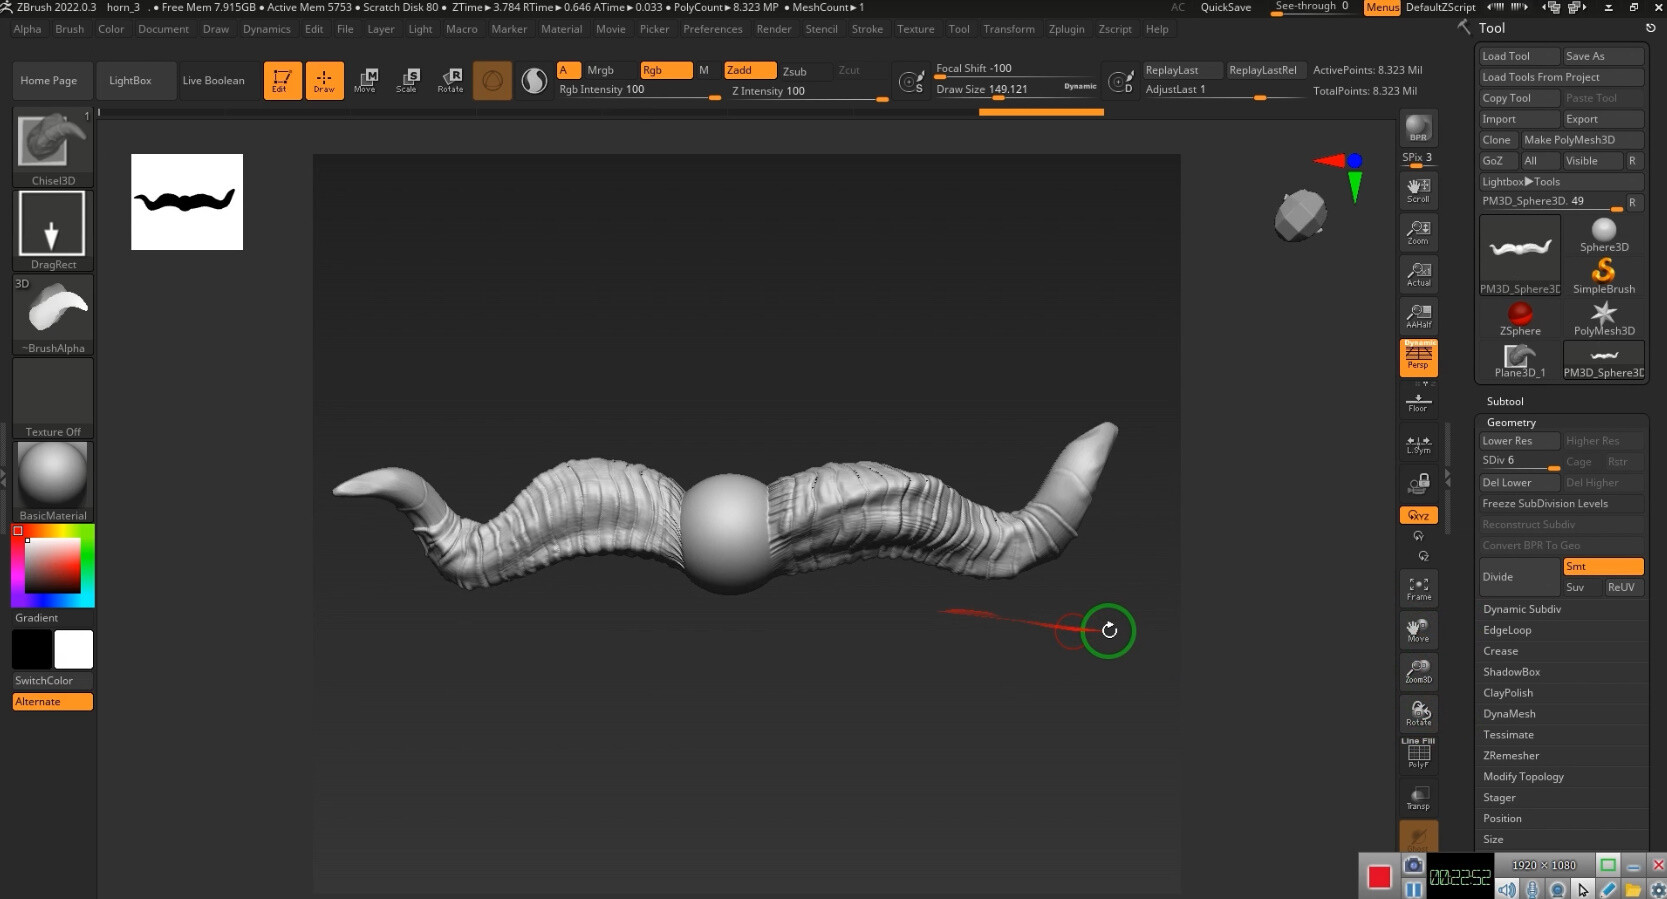Open the Texture Off picker

[53, 398]
